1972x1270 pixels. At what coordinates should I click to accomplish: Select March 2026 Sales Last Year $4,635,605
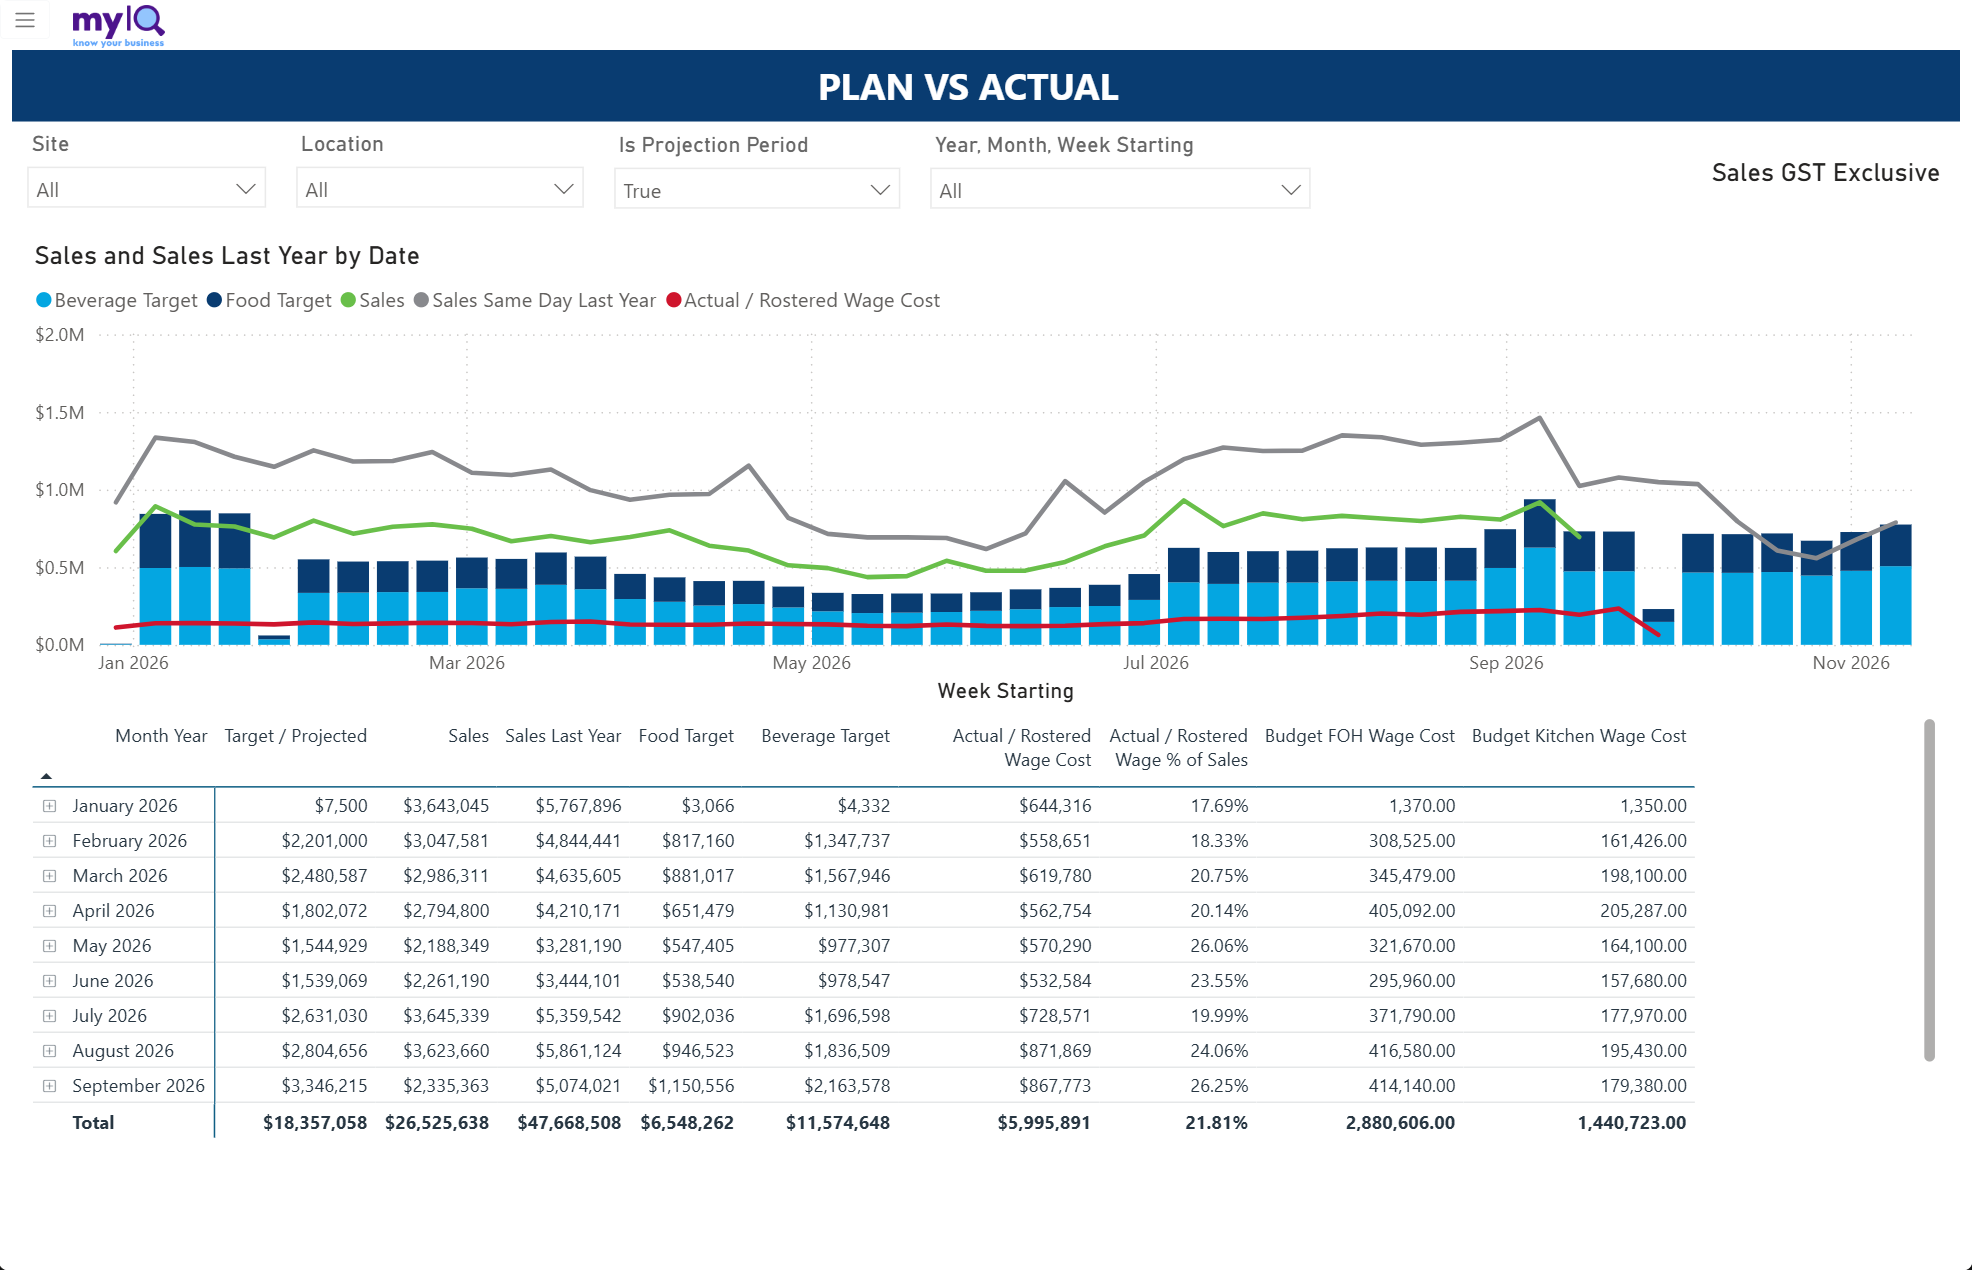click(578, 876)
